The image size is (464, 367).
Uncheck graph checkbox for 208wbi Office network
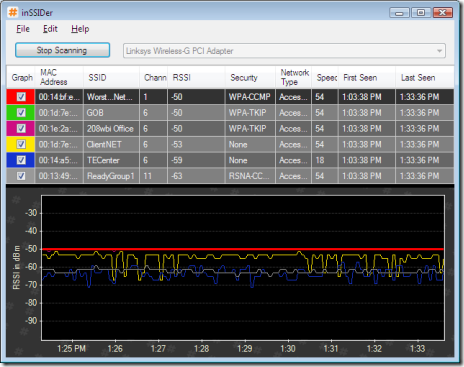tap(21, 128)
